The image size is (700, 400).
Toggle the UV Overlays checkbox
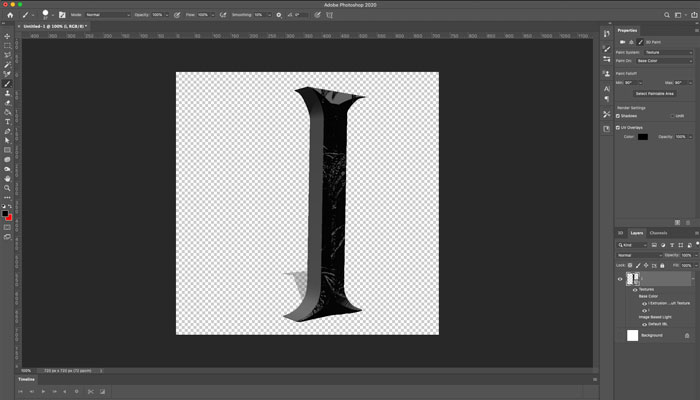click(619, 127)
